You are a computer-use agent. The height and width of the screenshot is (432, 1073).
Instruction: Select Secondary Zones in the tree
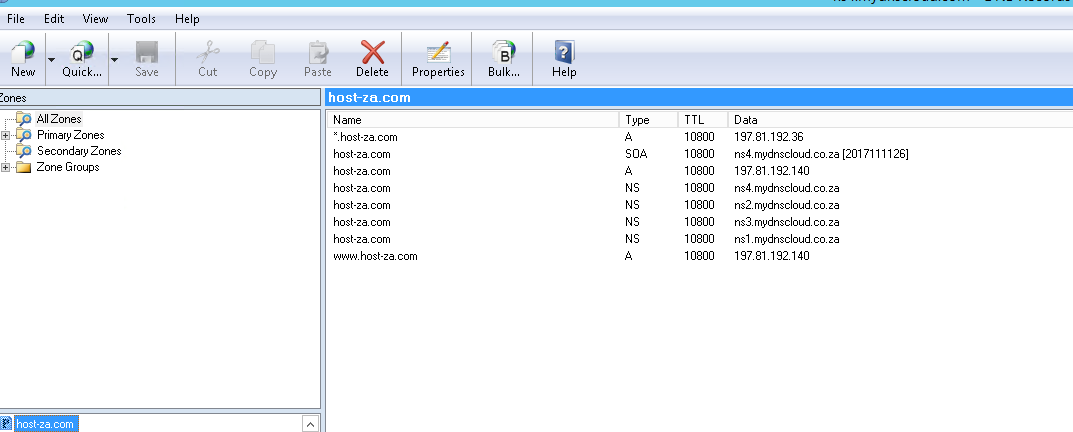[79, 151]
